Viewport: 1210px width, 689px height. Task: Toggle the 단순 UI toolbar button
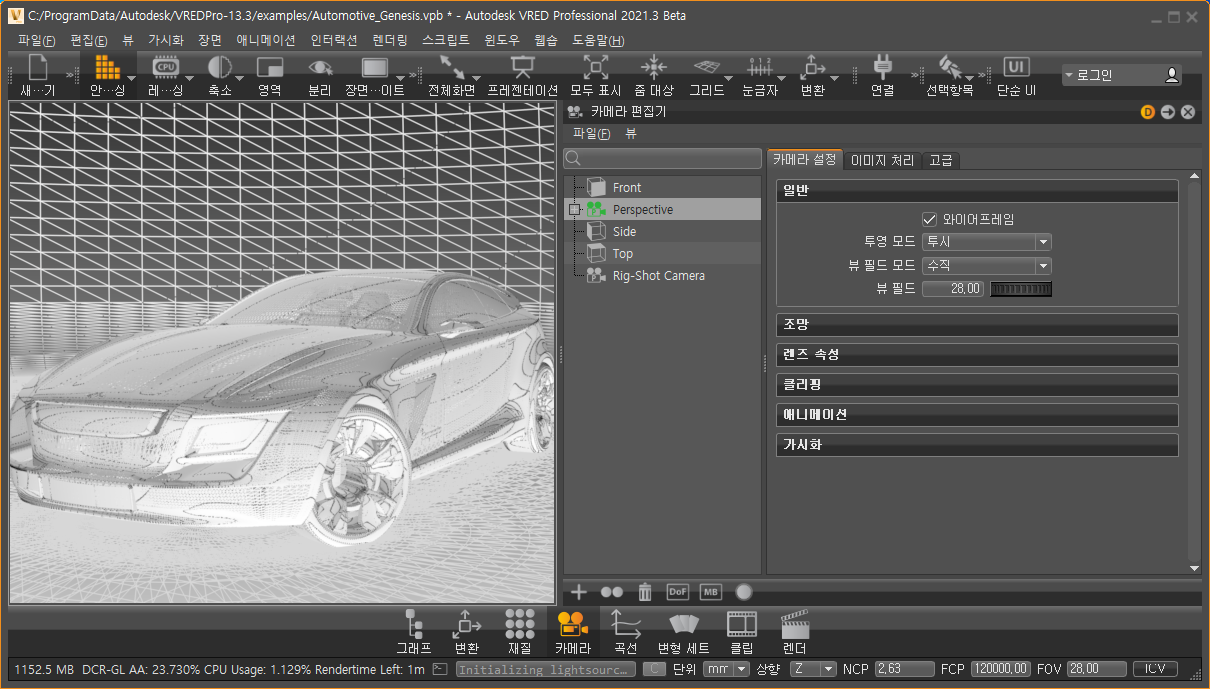coord(1016,68)
